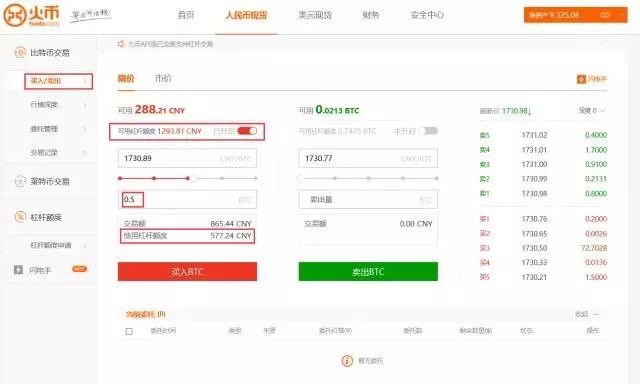
Task: Open the 深度 0 depth dropdown
Action: [x=592, y=111]
